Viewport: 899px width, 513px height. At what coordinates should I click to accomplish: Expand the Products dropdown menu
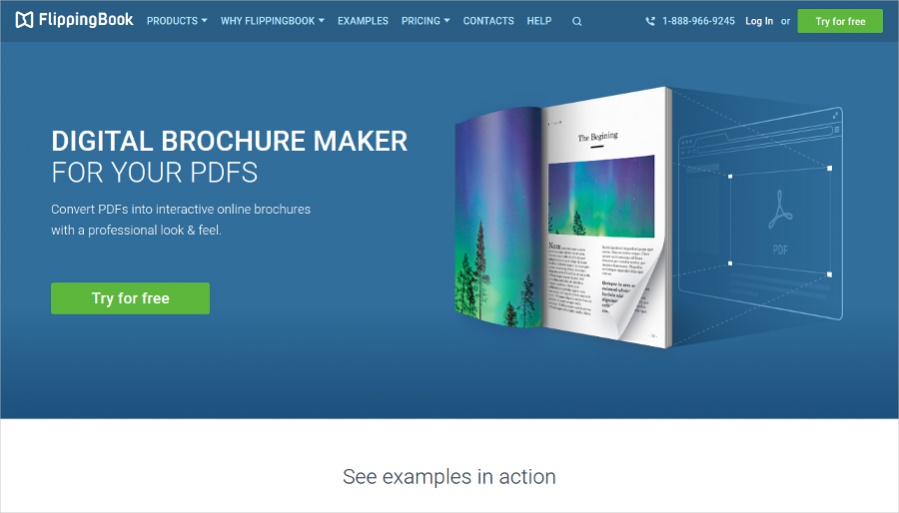click(x=177, y=21)
